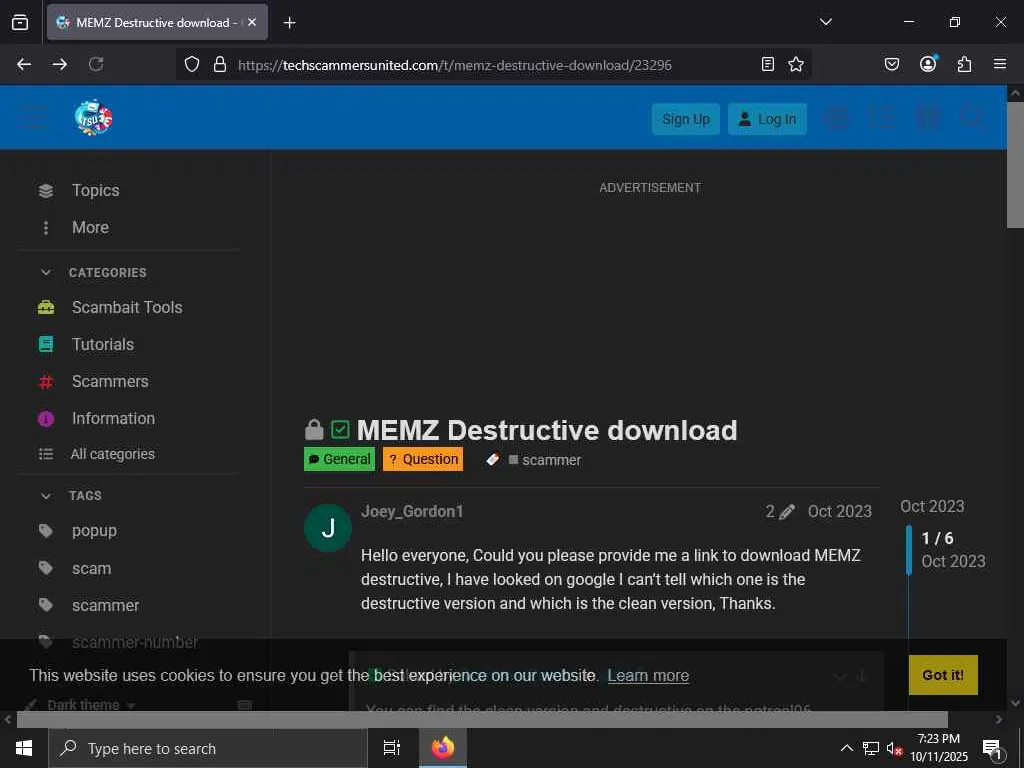Open the Firefox application menu

[1000, 64]
